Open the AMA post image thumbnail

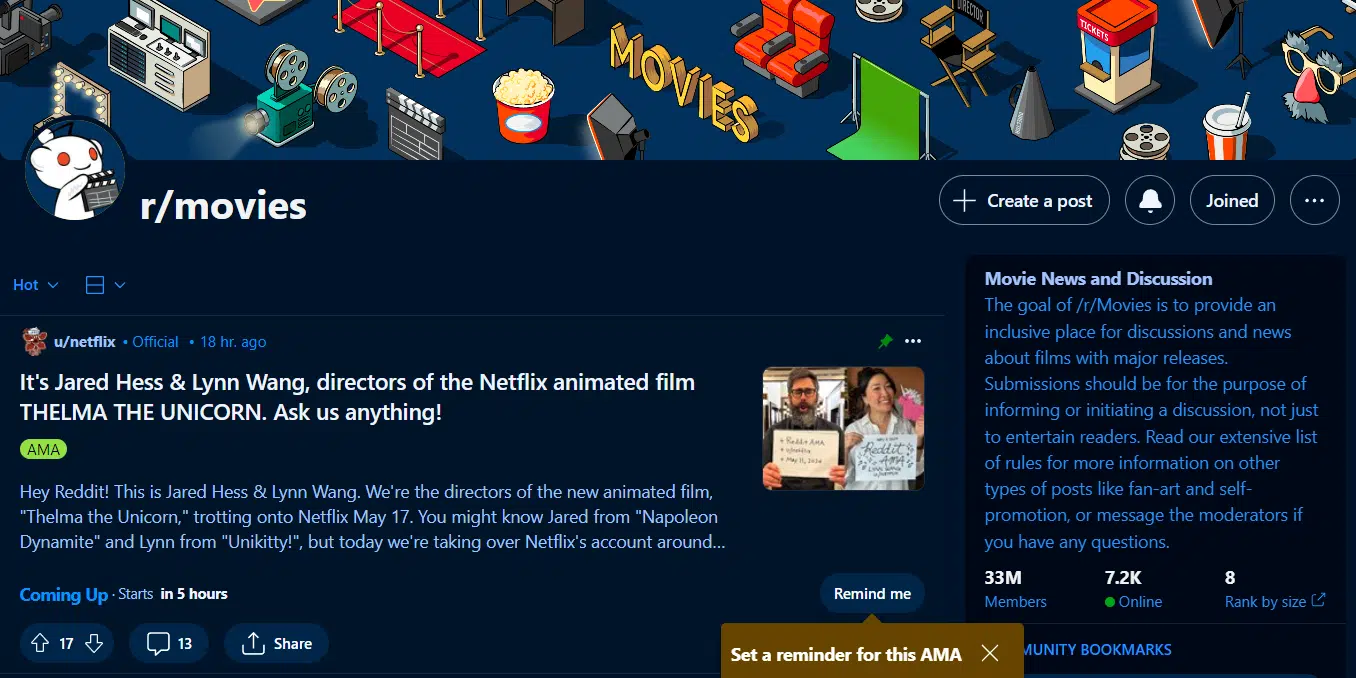coord(842,429)
